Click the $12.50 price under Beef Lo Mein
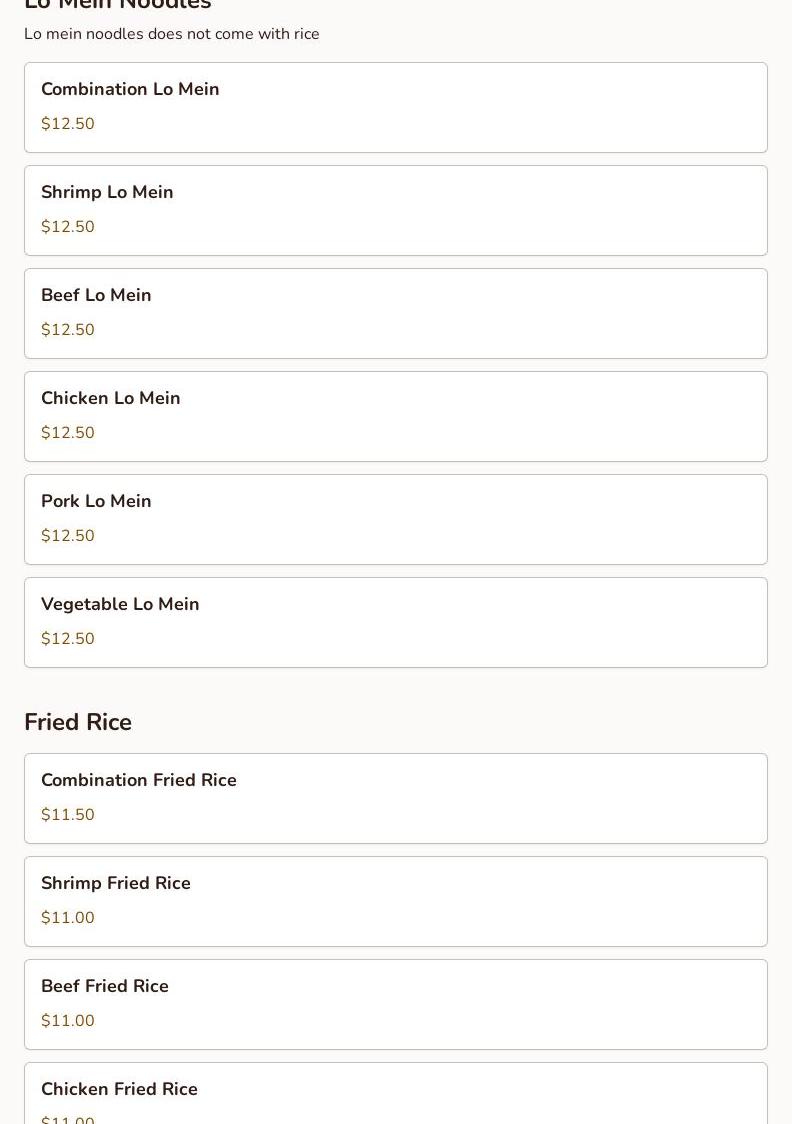Image resolution: width=792 pixels, height=1124 pixels. [x=68, y=330]
